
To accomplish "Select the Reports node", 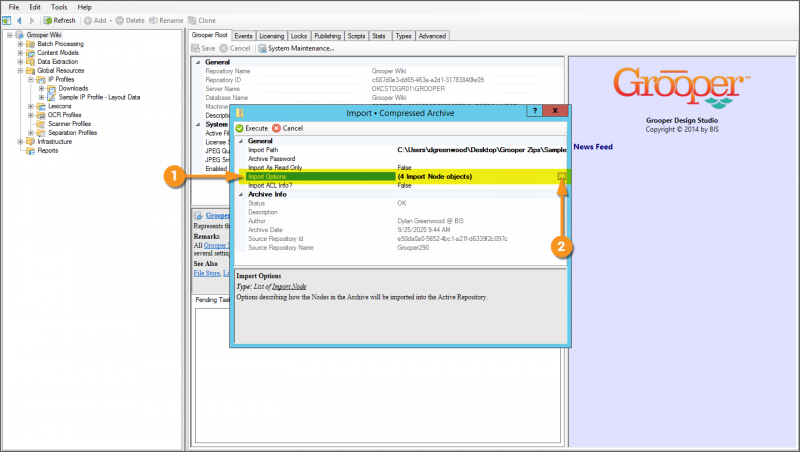I will click(47, 150).
